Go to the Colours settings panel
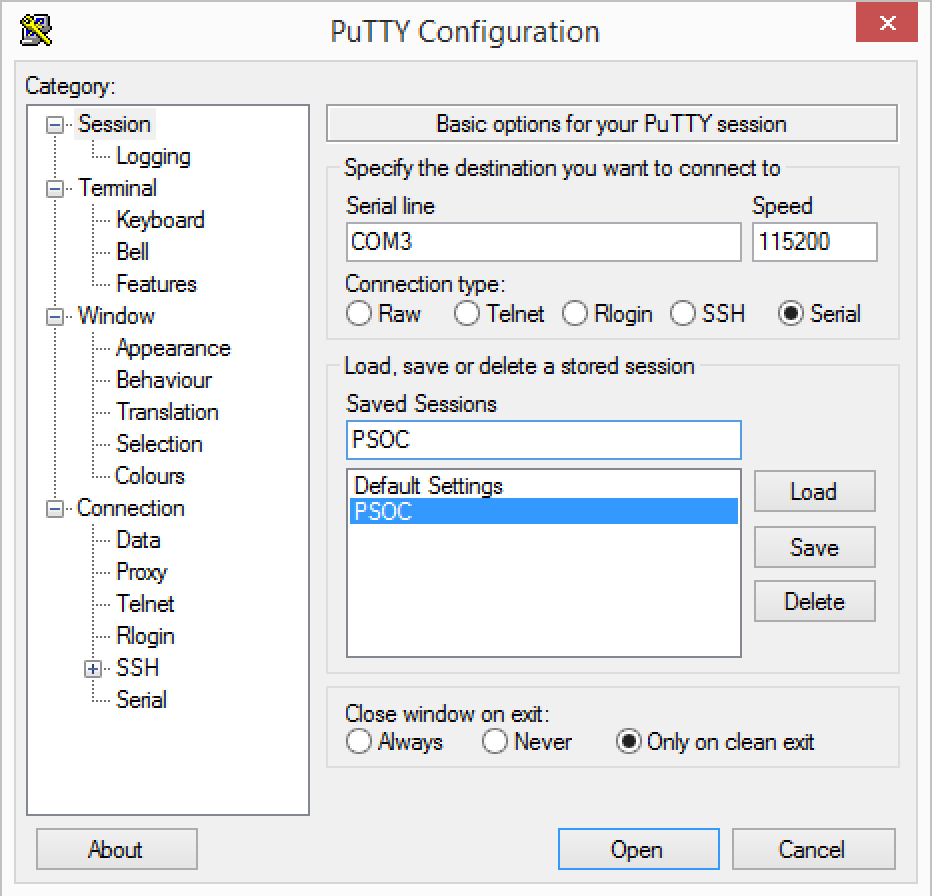This screenshot has height=896, width=932. [150, 477]
